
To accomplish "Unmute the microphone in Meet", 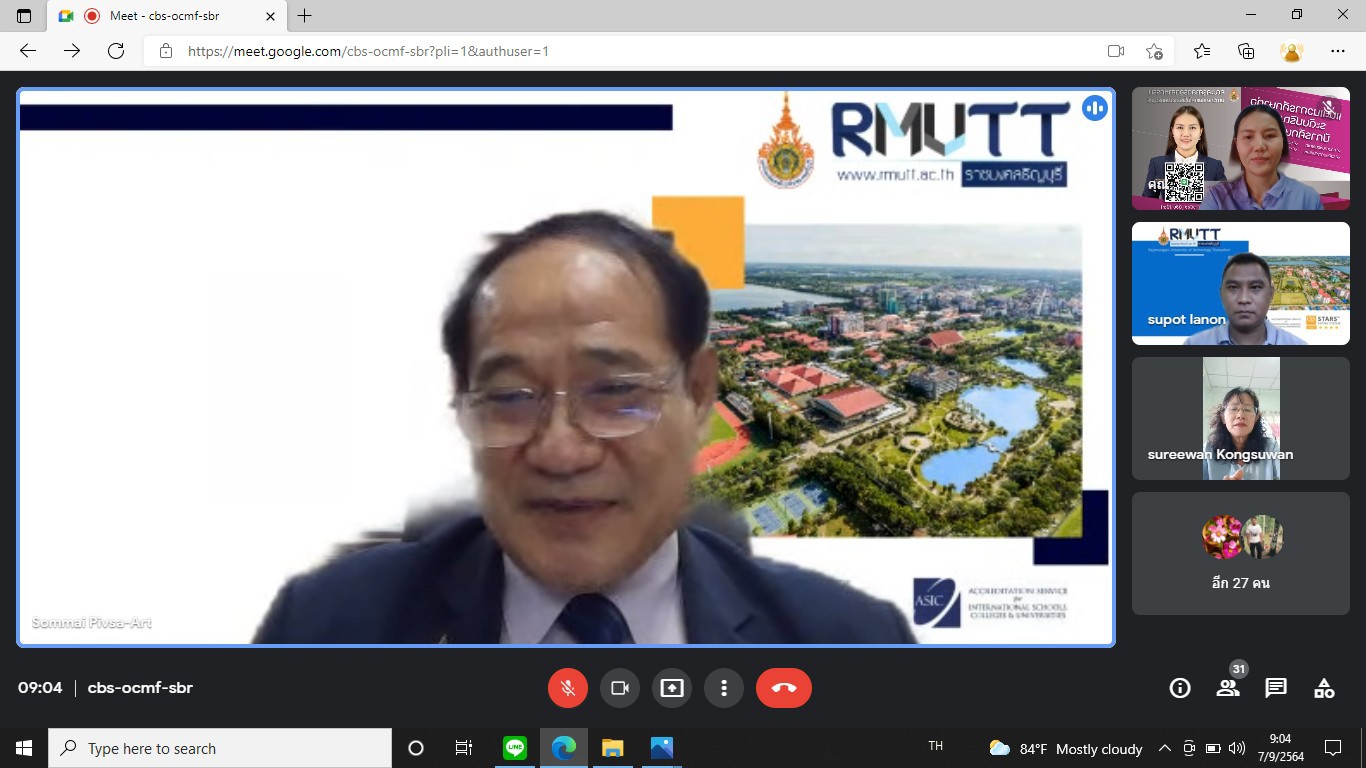I will point(568,688).
